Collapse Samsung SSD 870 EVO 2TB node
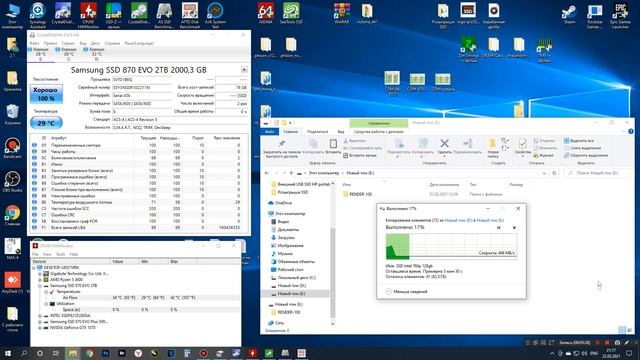640x360 pixels. pyautogui.click(x=40, y=286)
